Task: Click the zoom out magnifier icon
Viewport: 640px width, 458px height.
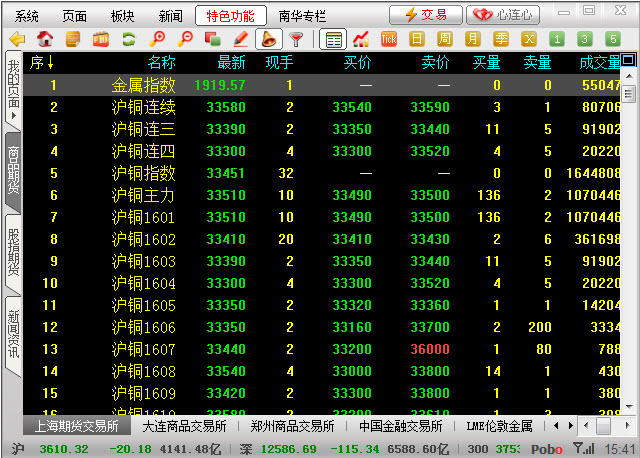Action: 185,39
